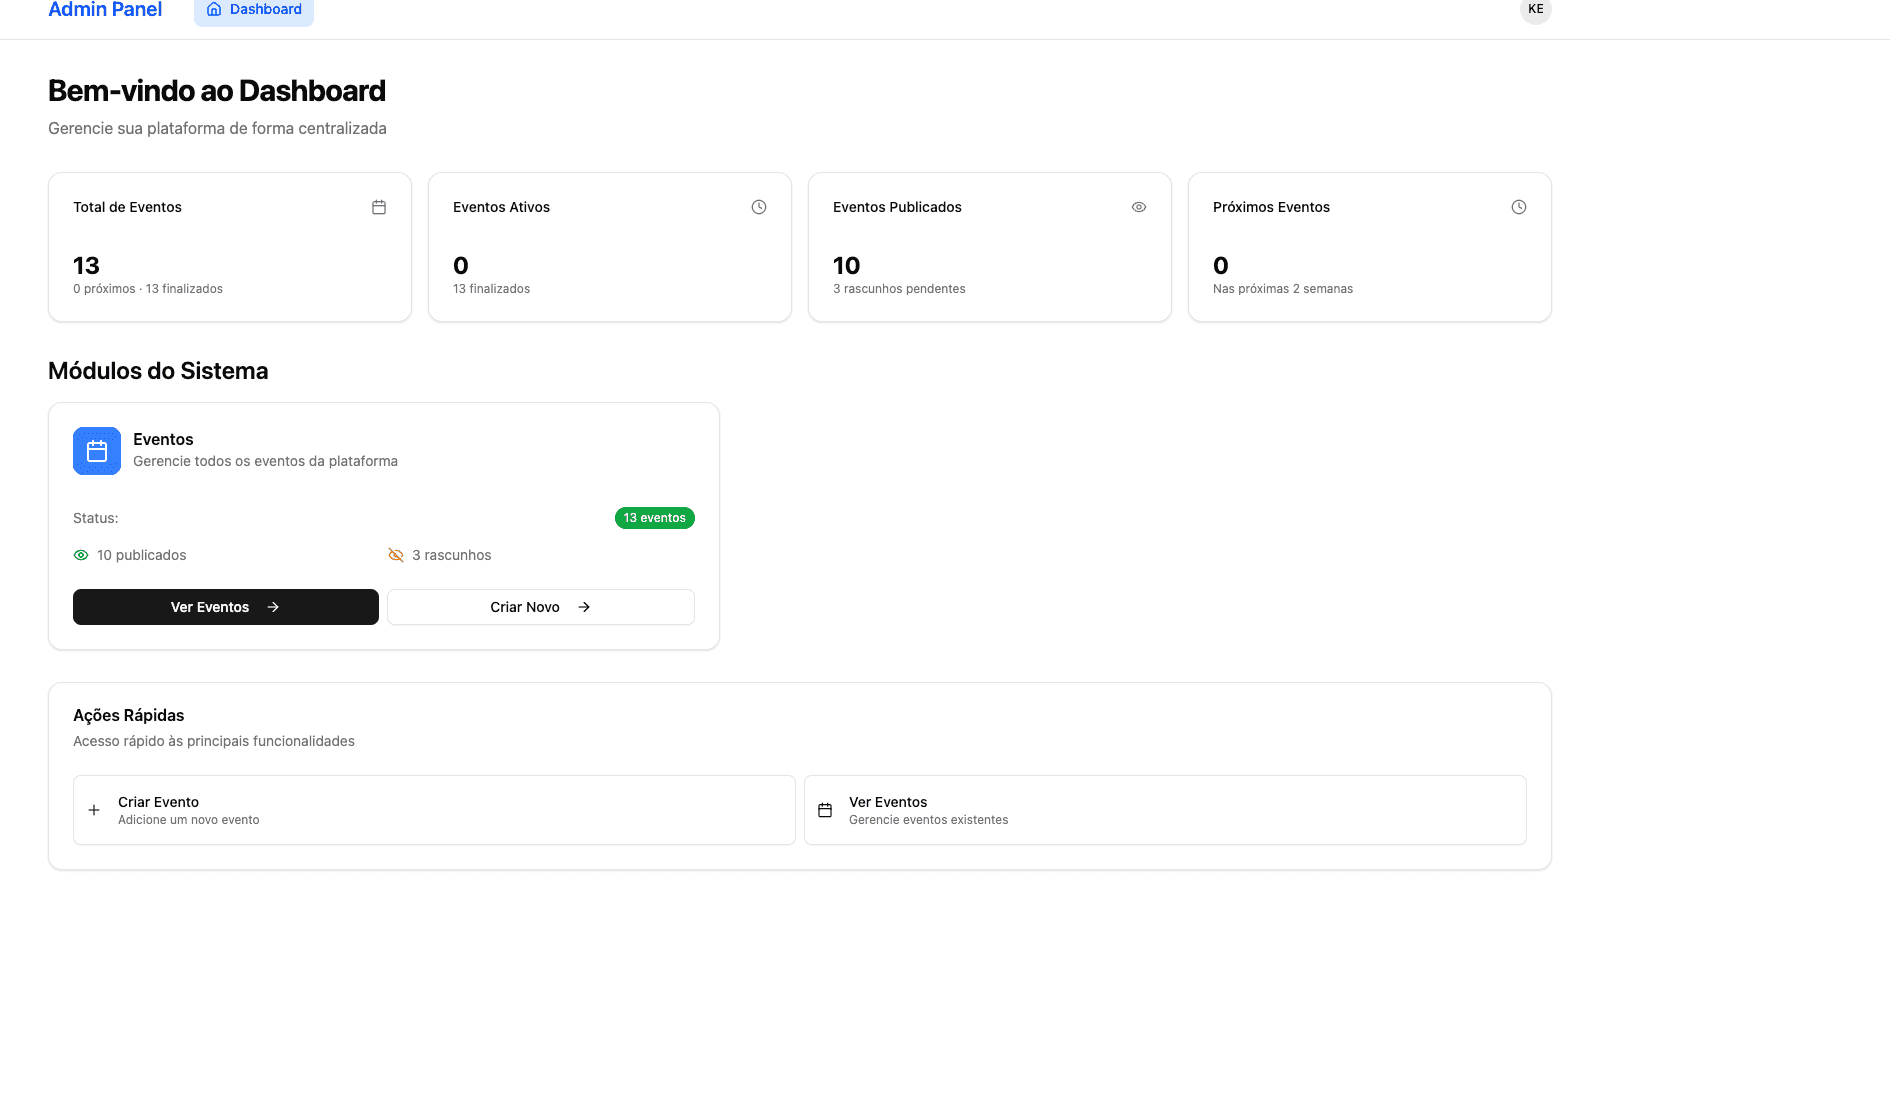The height and width of the screenshot is (1119, 1890).
Task: Click the plus icon beside Criar Evento
Action: coord(94,810)
